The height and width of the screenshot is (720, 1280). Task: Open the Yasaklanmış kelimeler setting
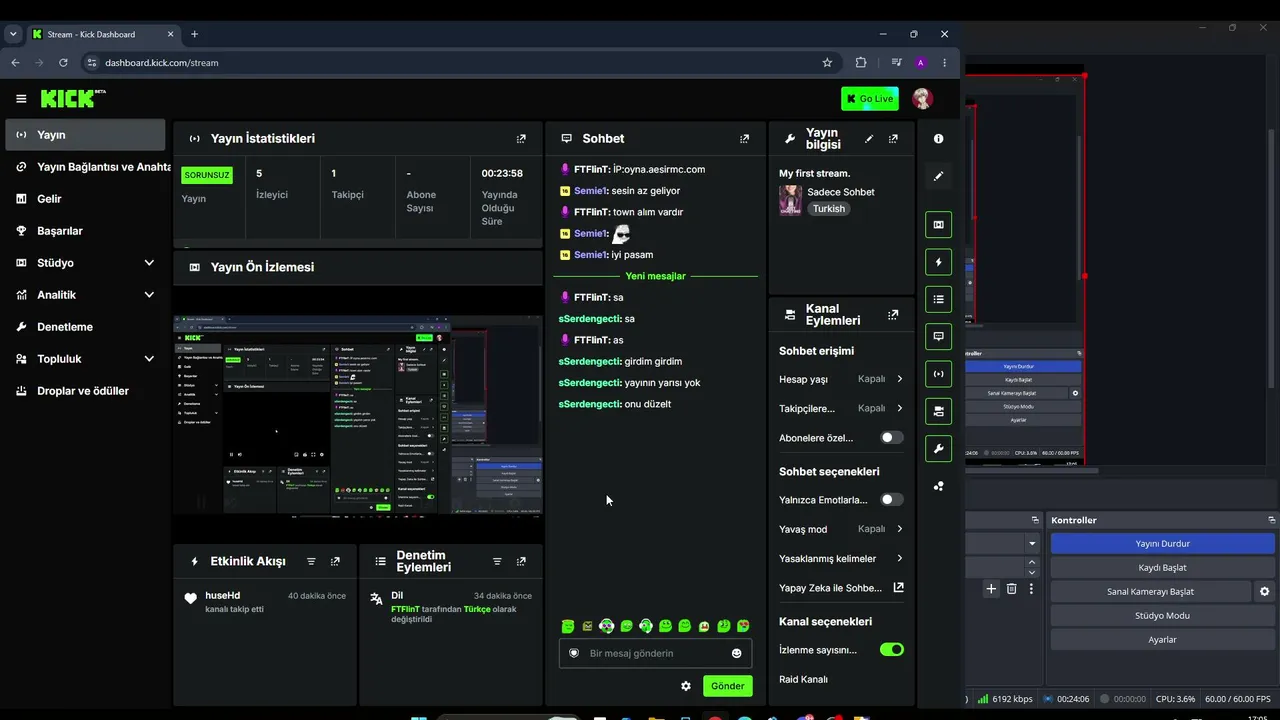tap(841, 559)
